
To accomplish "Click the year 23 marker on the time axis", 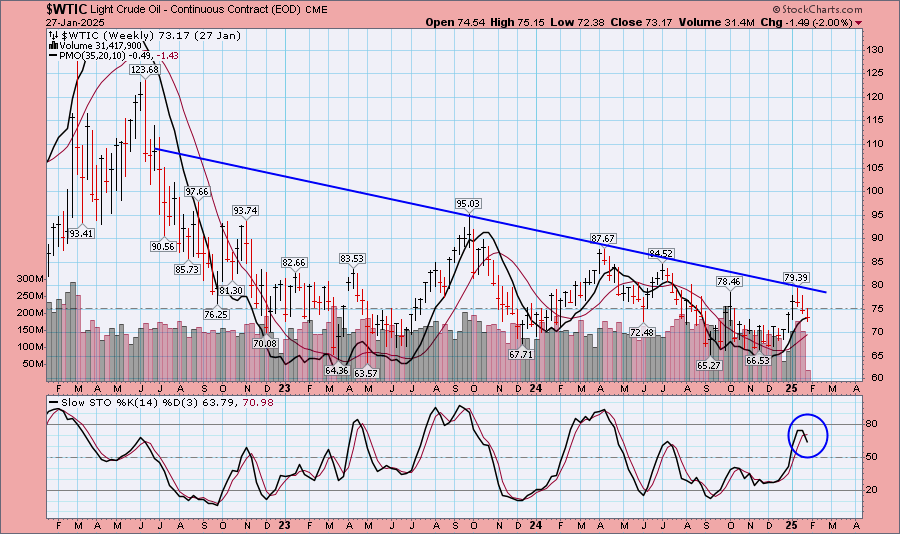I will pos(285,386).
